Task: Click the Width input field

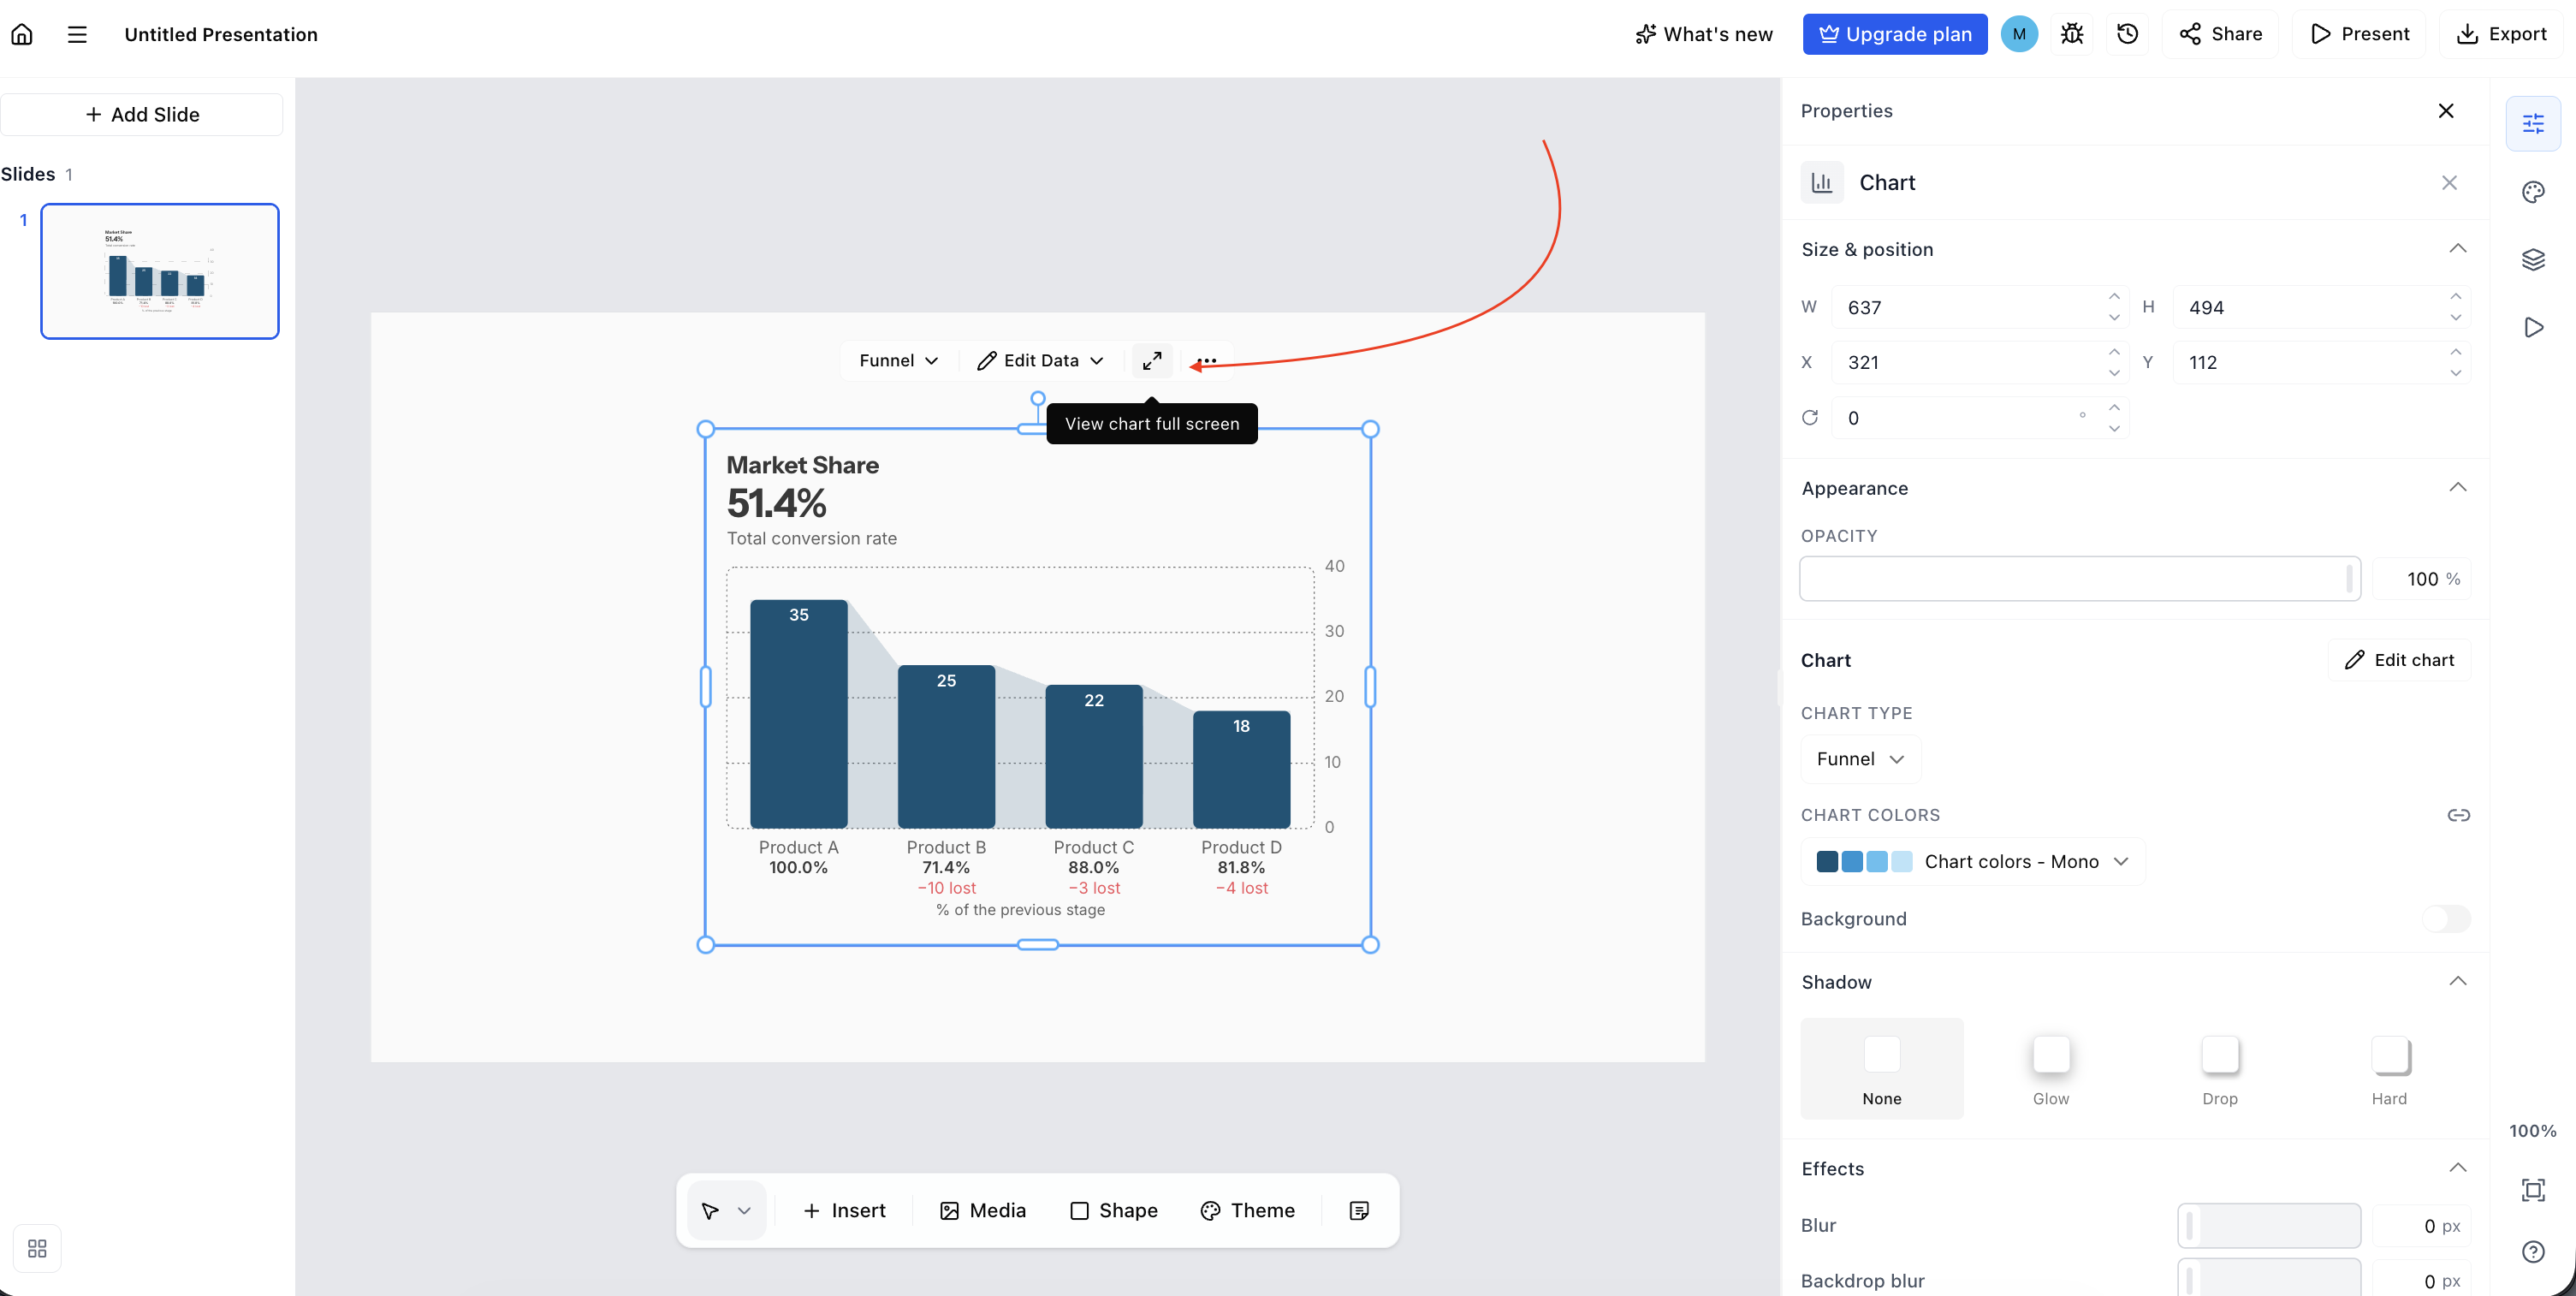Action: (x=1980, y=307)
